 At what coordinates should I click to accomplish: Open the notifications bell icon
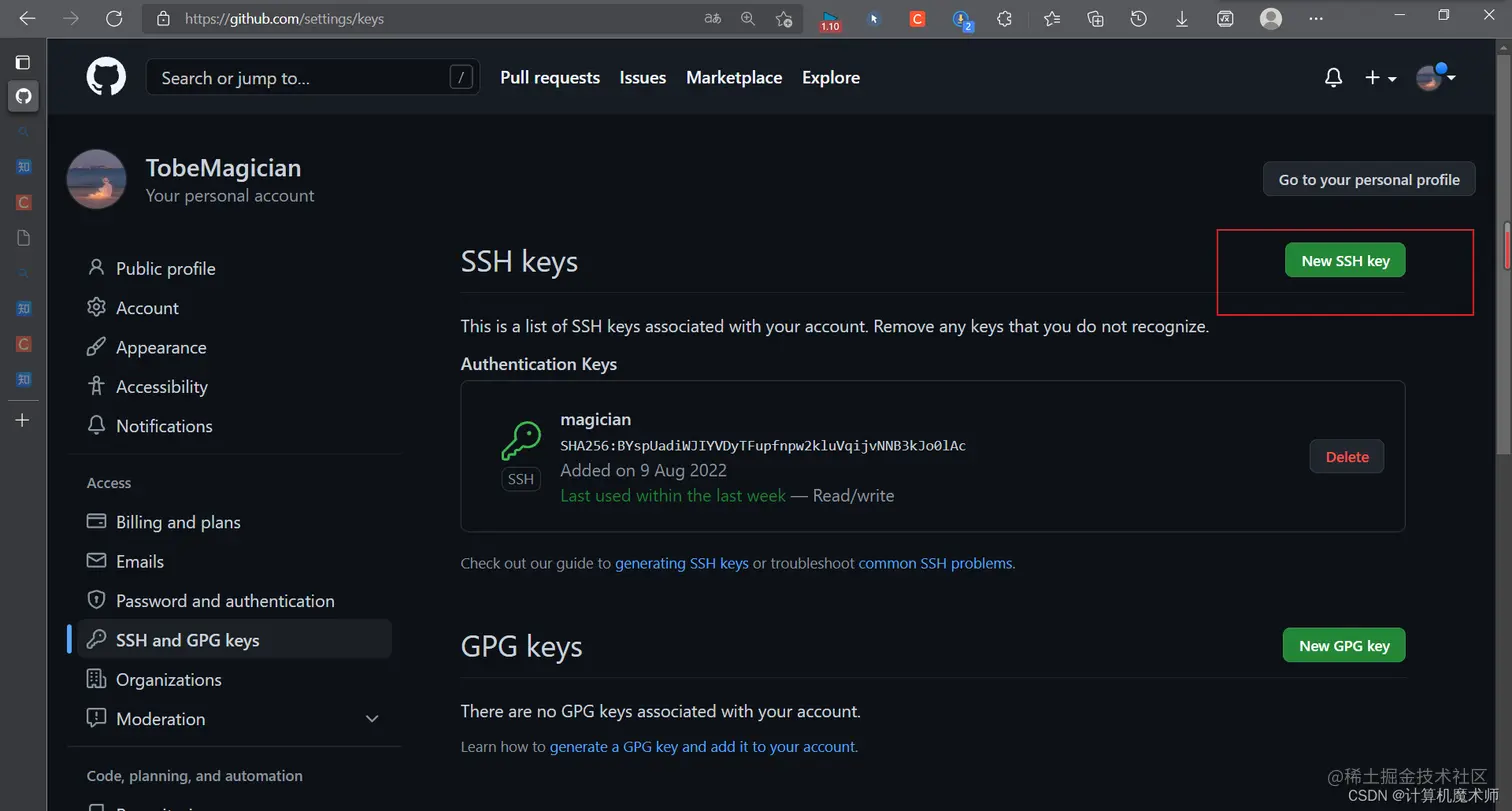(1333, 78)
